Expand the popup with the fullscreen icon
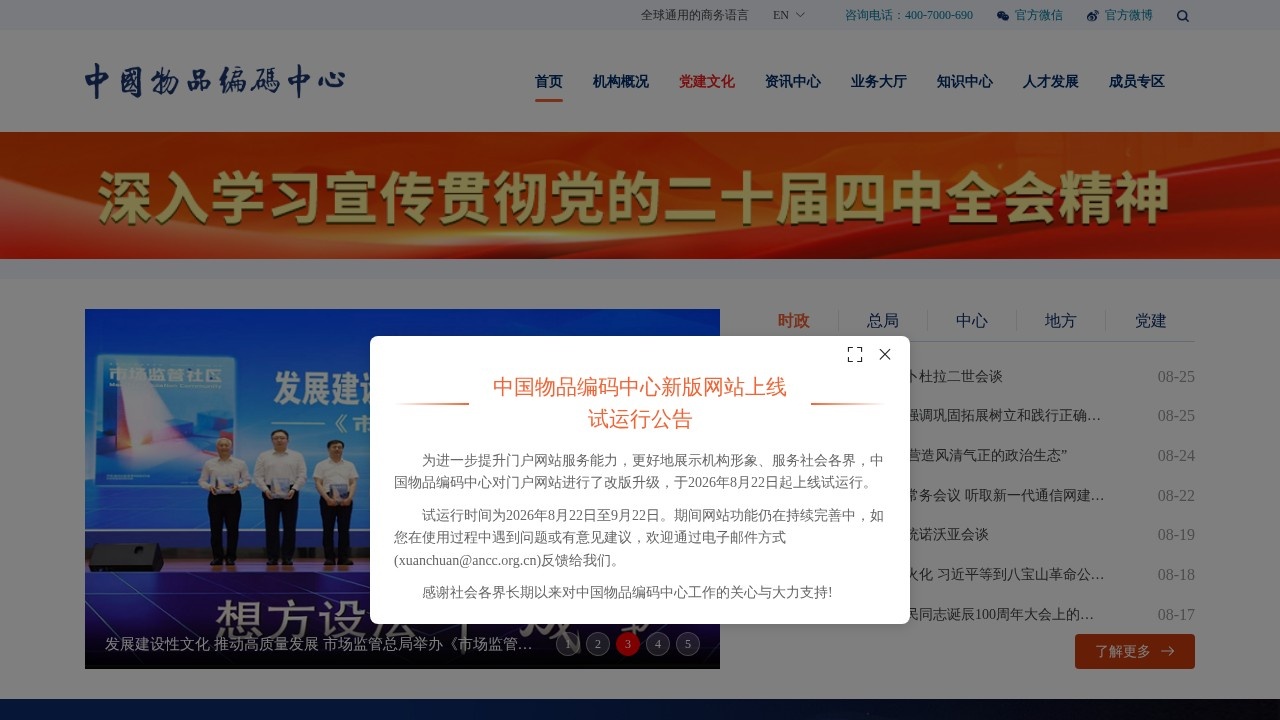The width and height of the screenshot is (1280, 720). point(855,354)
